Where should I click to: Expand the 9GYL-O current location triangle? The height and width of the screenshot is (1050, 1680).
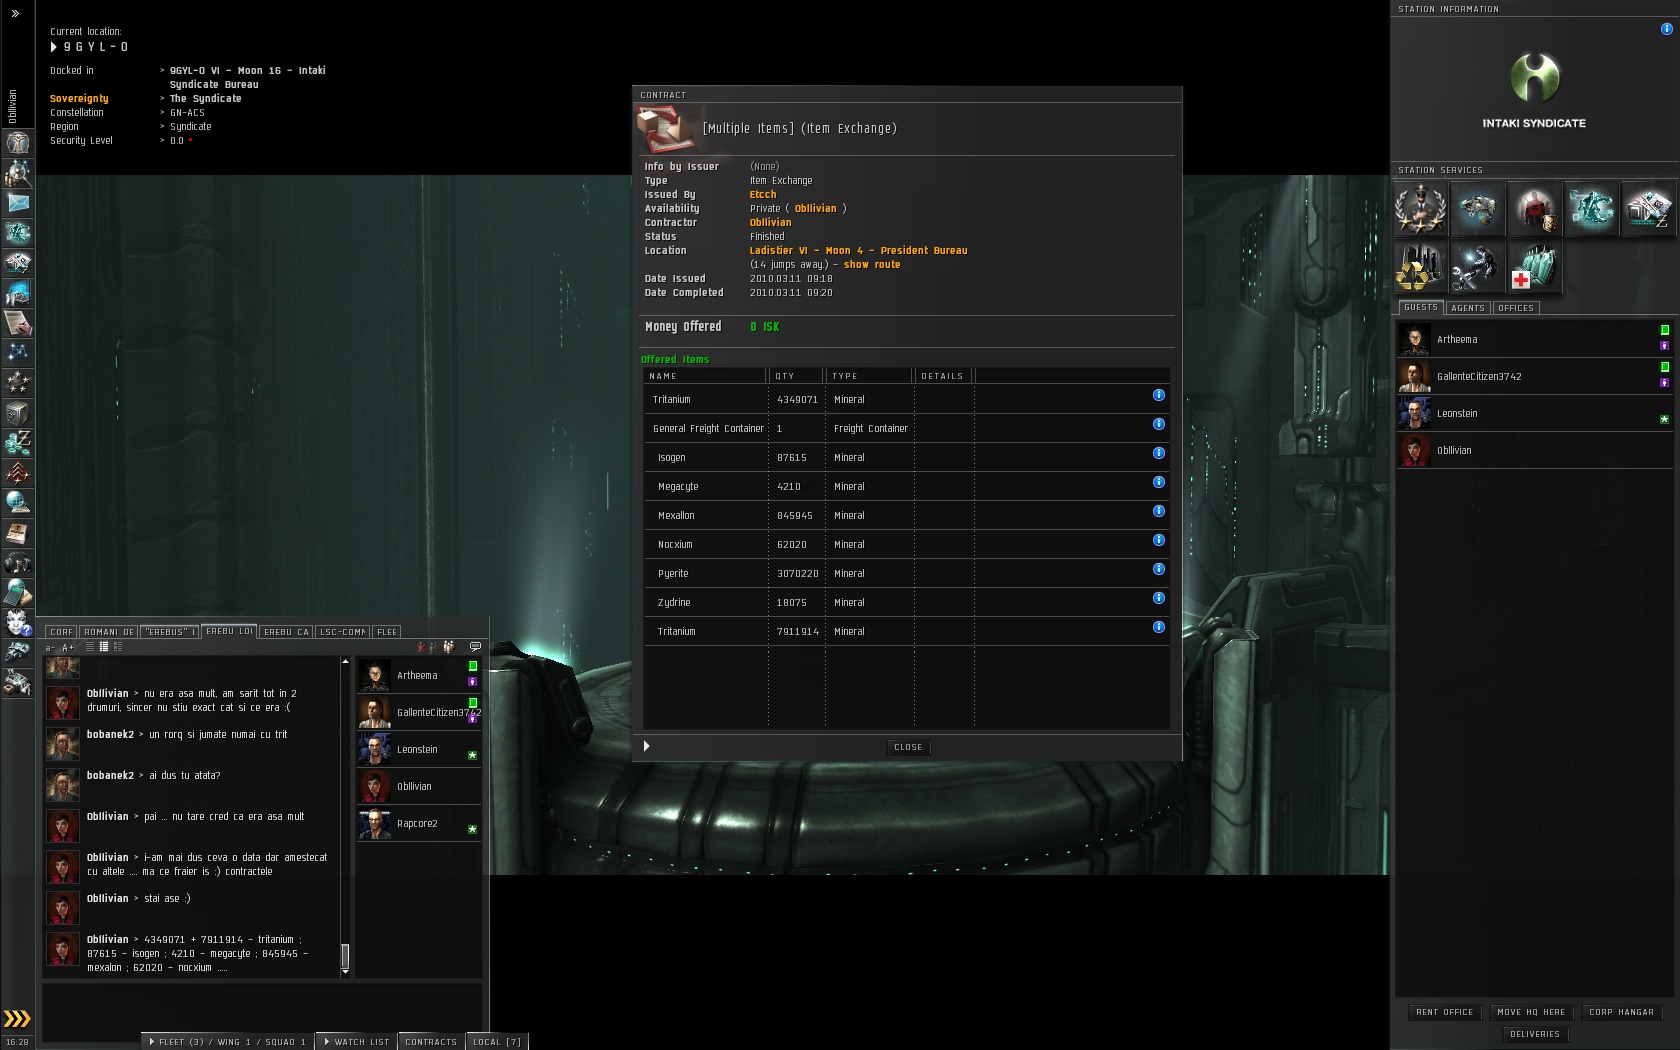pos(54,47)
